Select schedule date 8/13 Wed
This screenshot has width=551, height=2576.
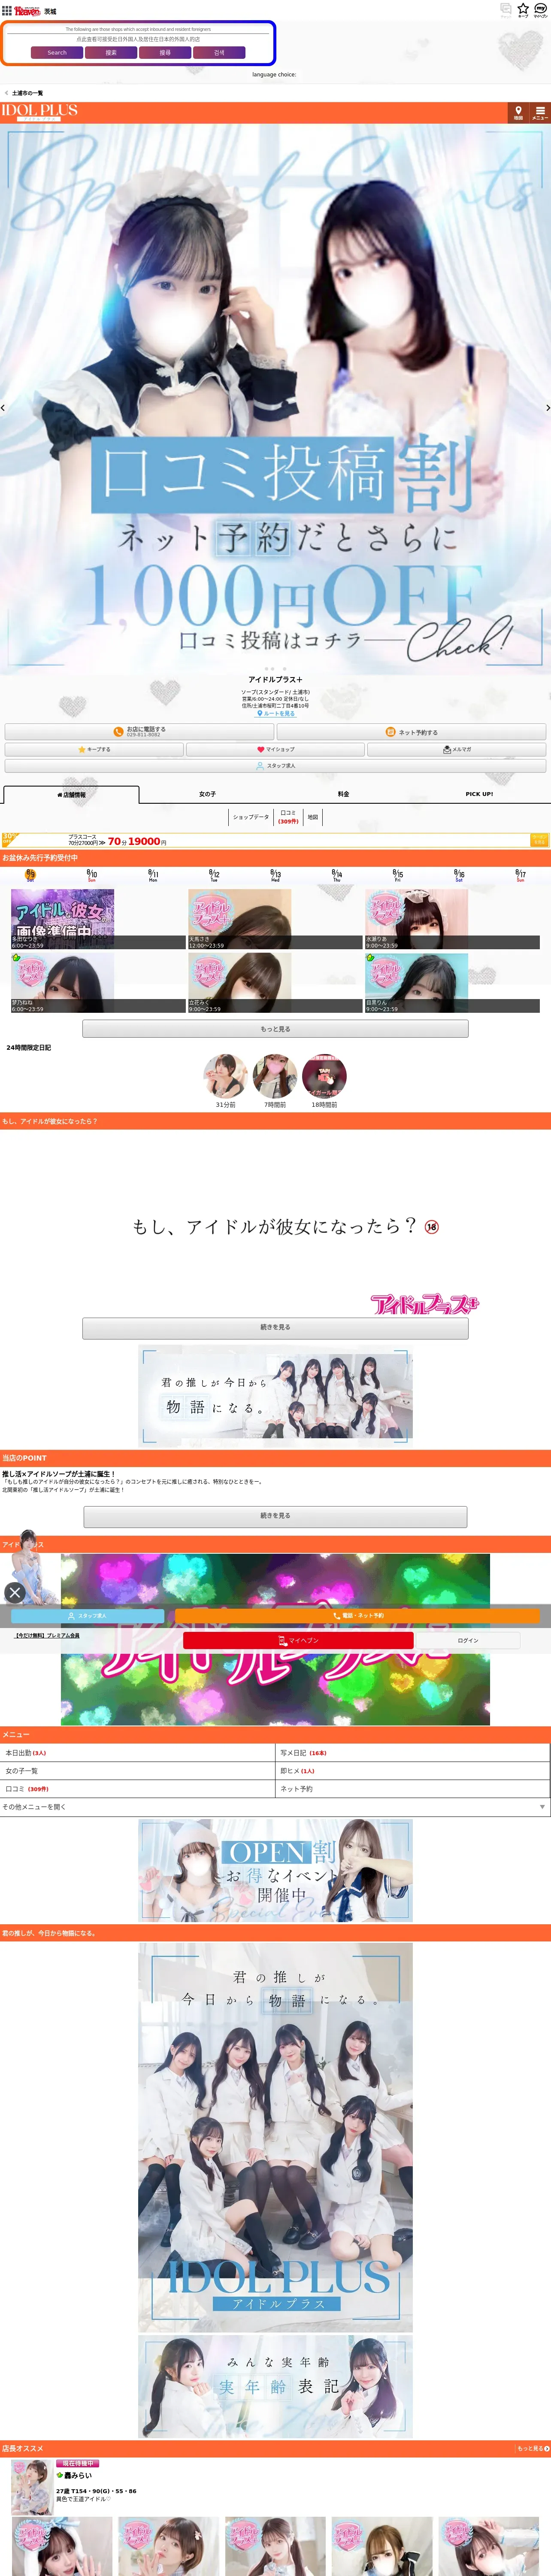point(275,875)
